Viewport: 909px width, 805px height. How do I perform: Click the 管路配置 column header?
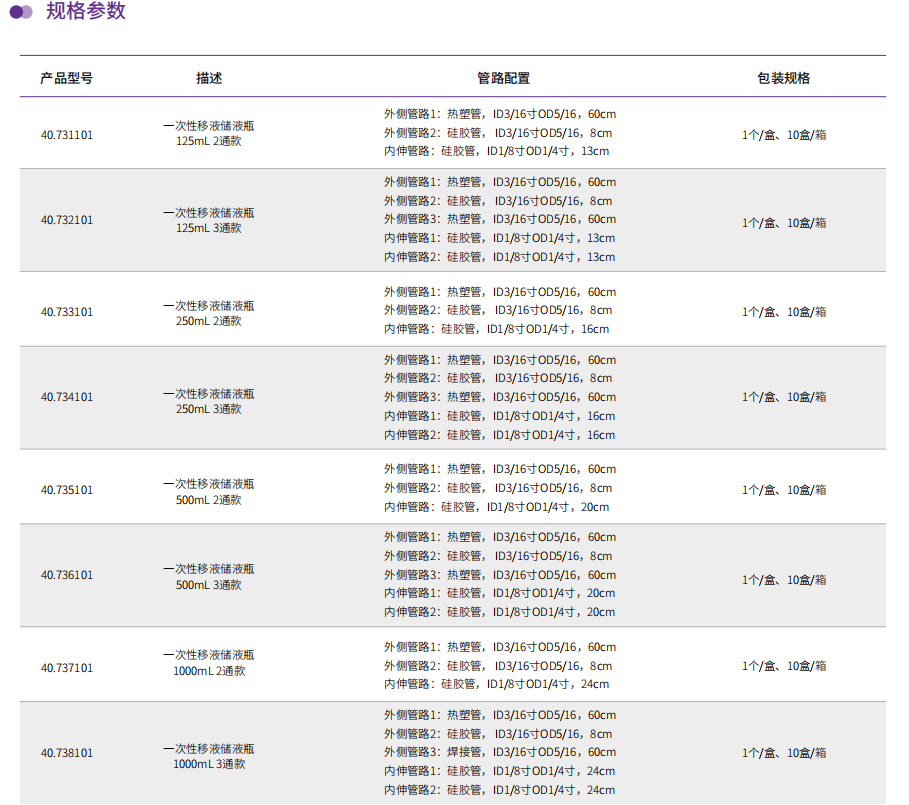503,78
